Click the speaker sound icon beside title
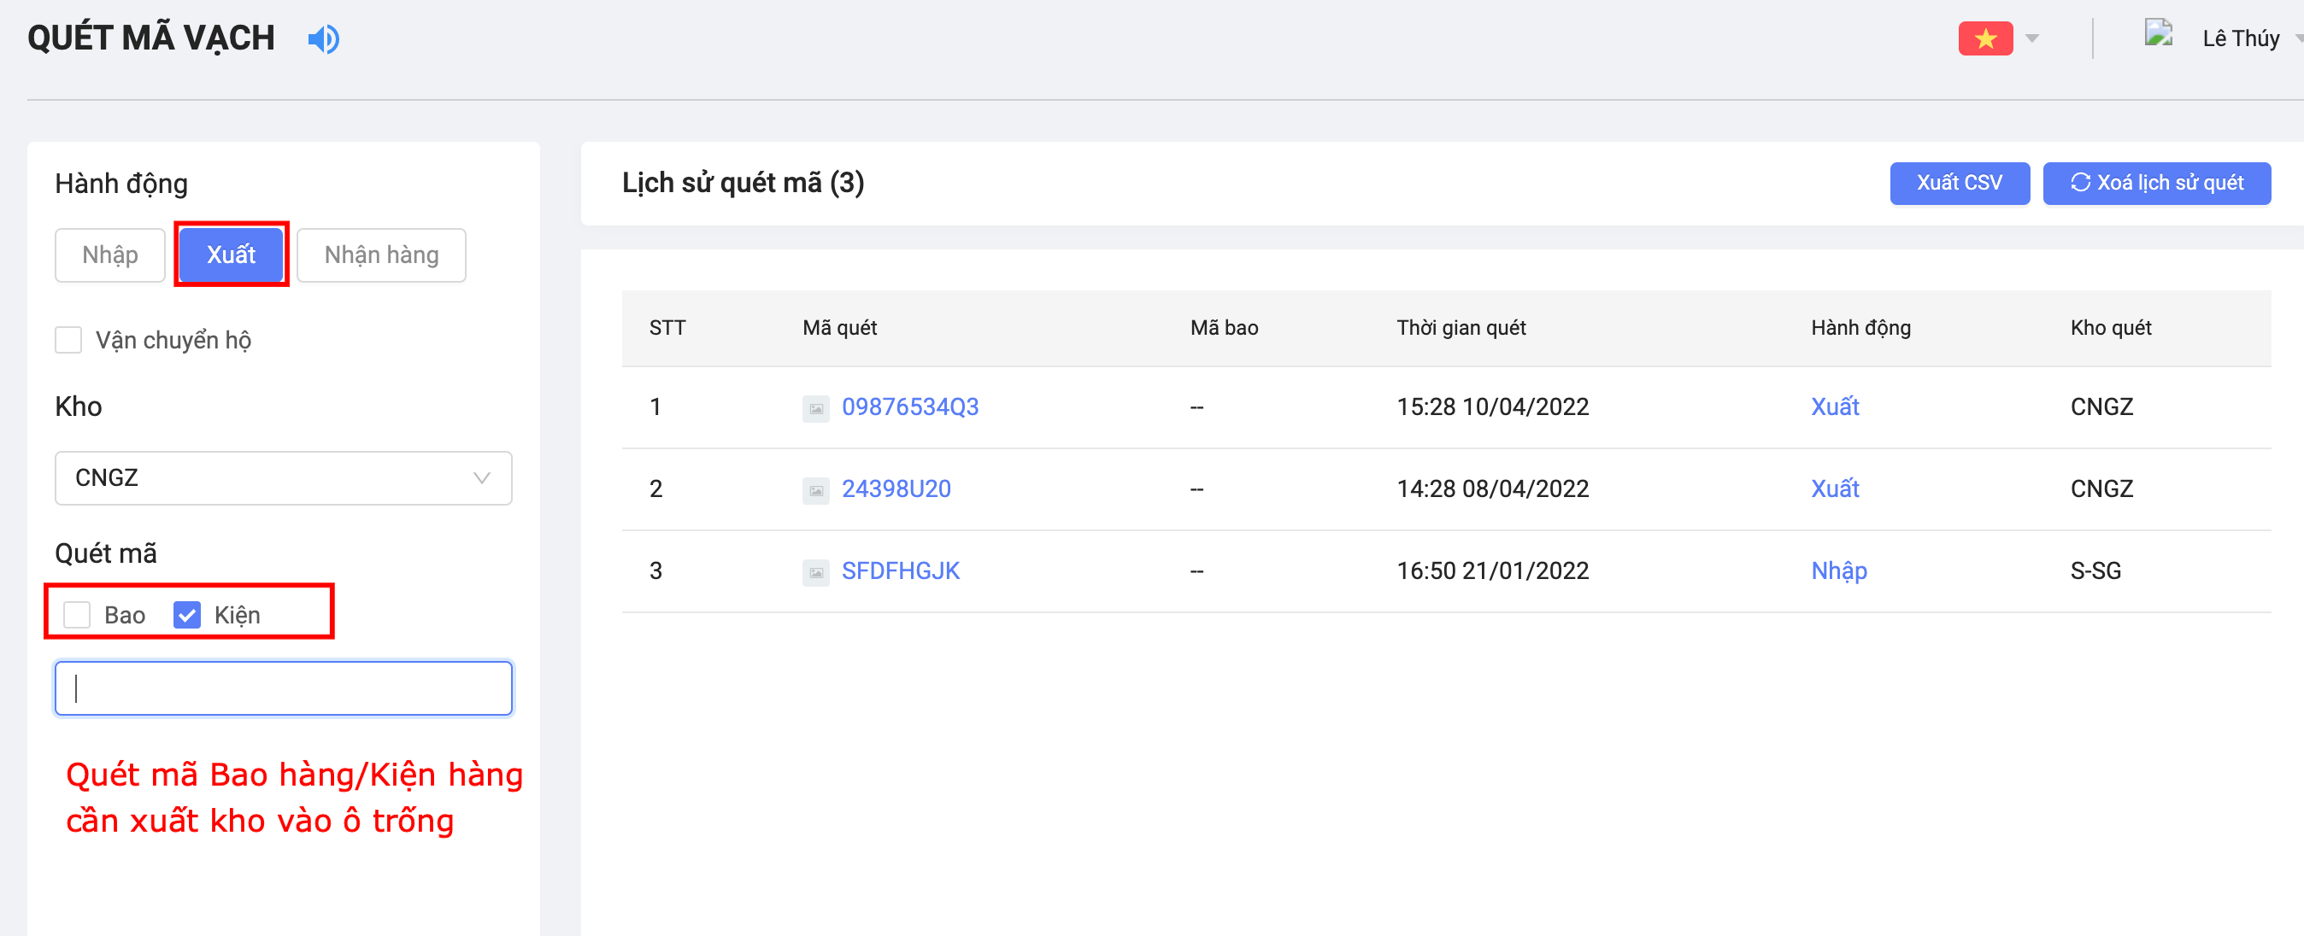 (x=323, y=39)
